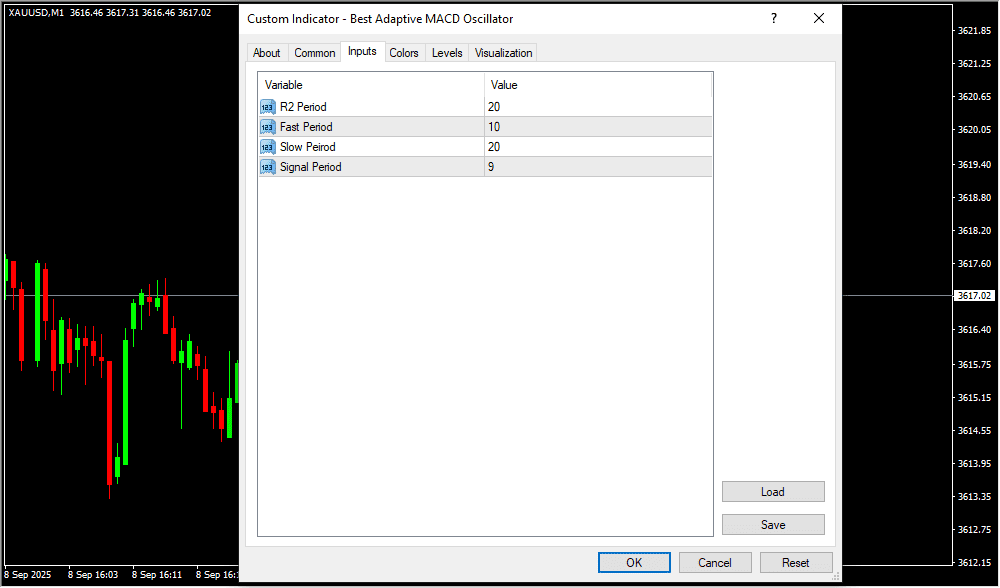The width and height of the screenshot is (1000, 588).
Task: Click the integer icon beside Fast Period
Action: coord(268,127)
